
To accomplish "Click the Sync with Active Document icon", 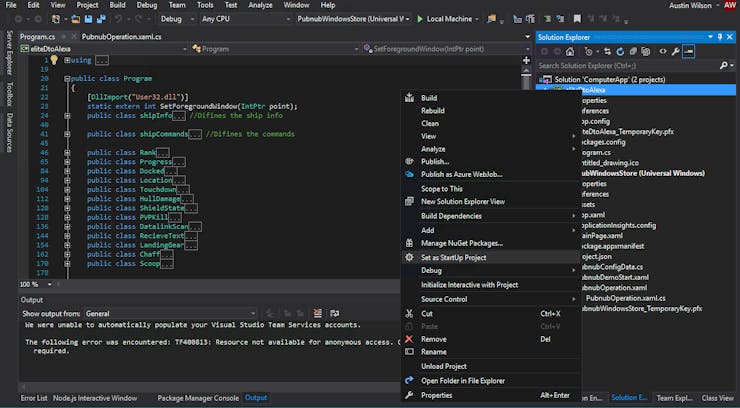I will point(607,51).
